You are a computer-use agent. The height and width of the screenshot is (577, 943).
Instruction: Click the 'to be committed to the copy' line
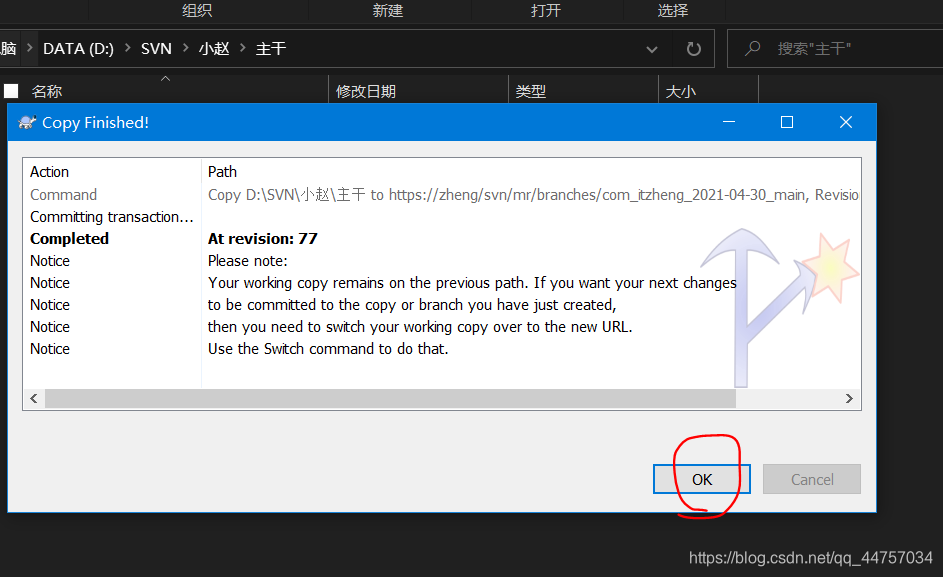pyautogui.click(x=412, y=305)
